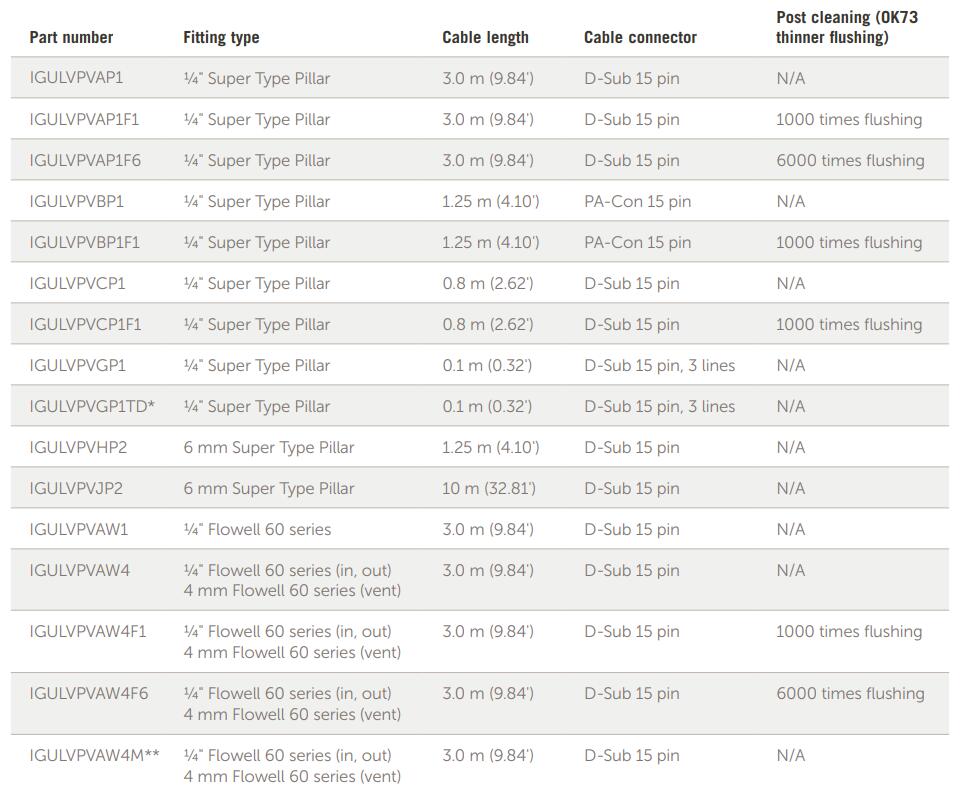Select part number IGULVPVCP1
960x790 pixels.
tap(77, 283)
